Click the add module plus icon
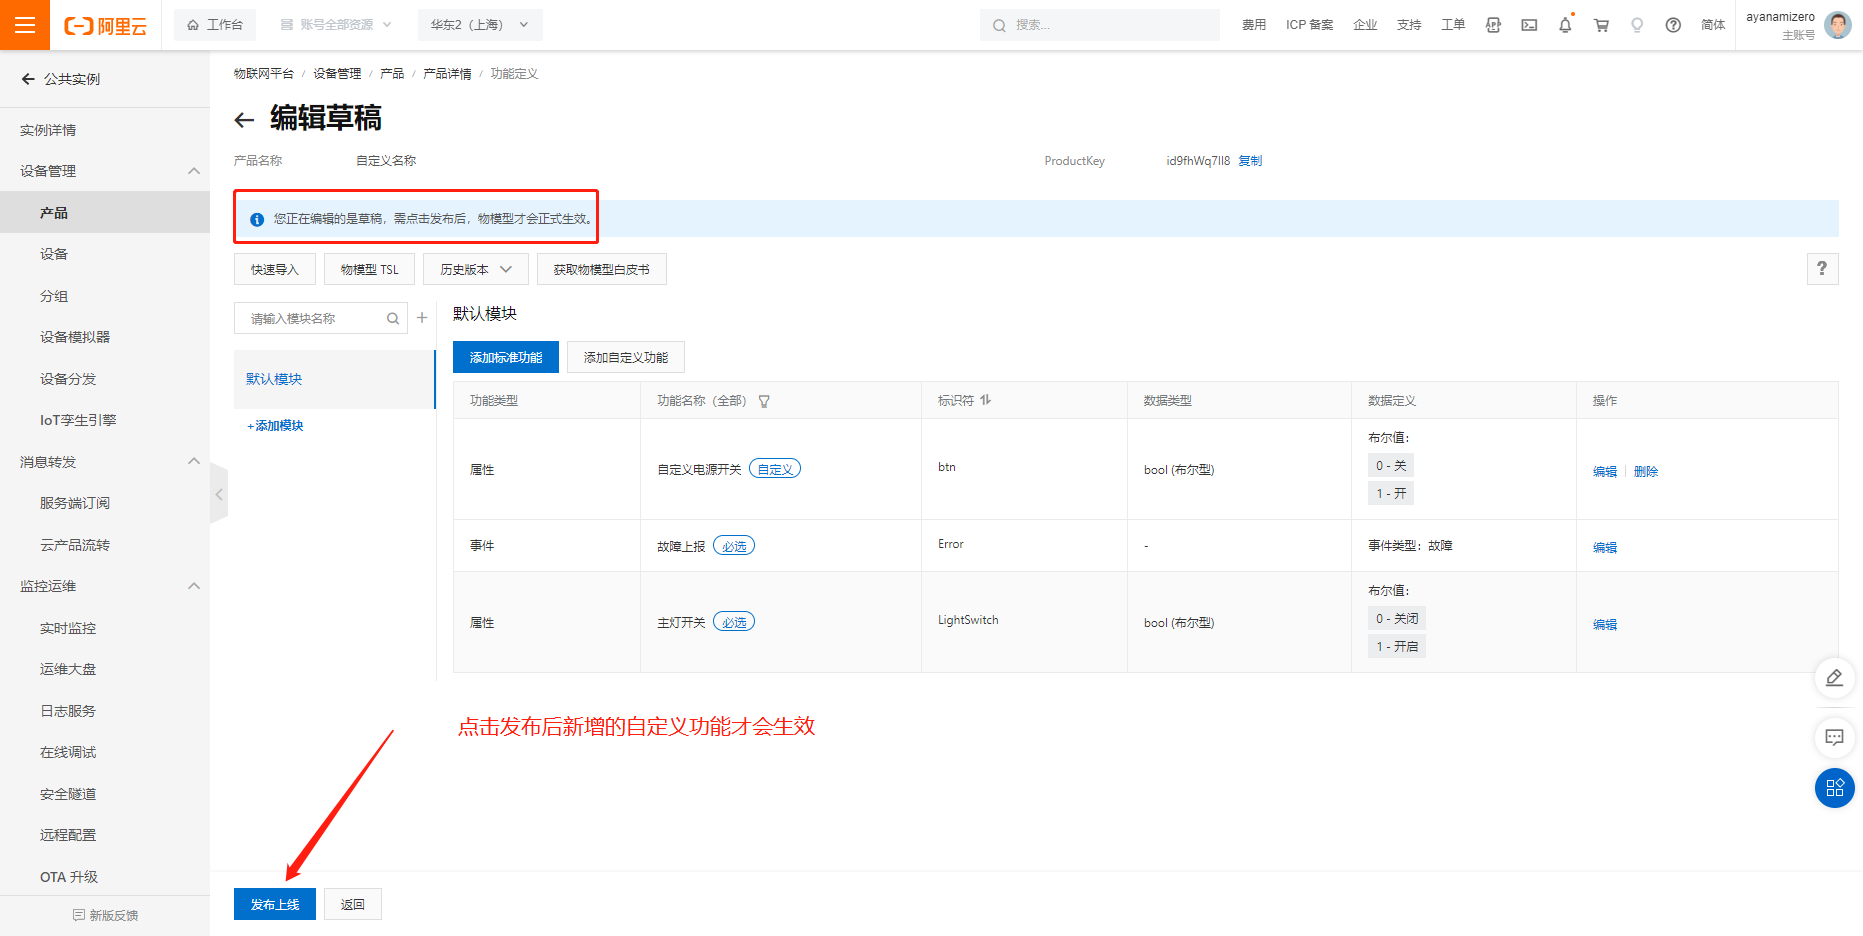Screen dimensions: 1863x936 [x=422, y=318]
